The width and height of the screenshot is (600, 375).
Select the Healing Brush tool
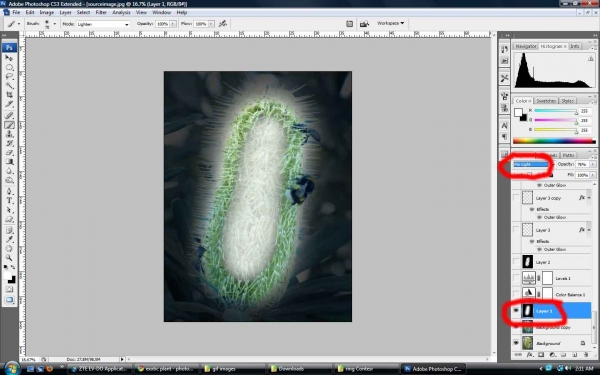point(9,116)
